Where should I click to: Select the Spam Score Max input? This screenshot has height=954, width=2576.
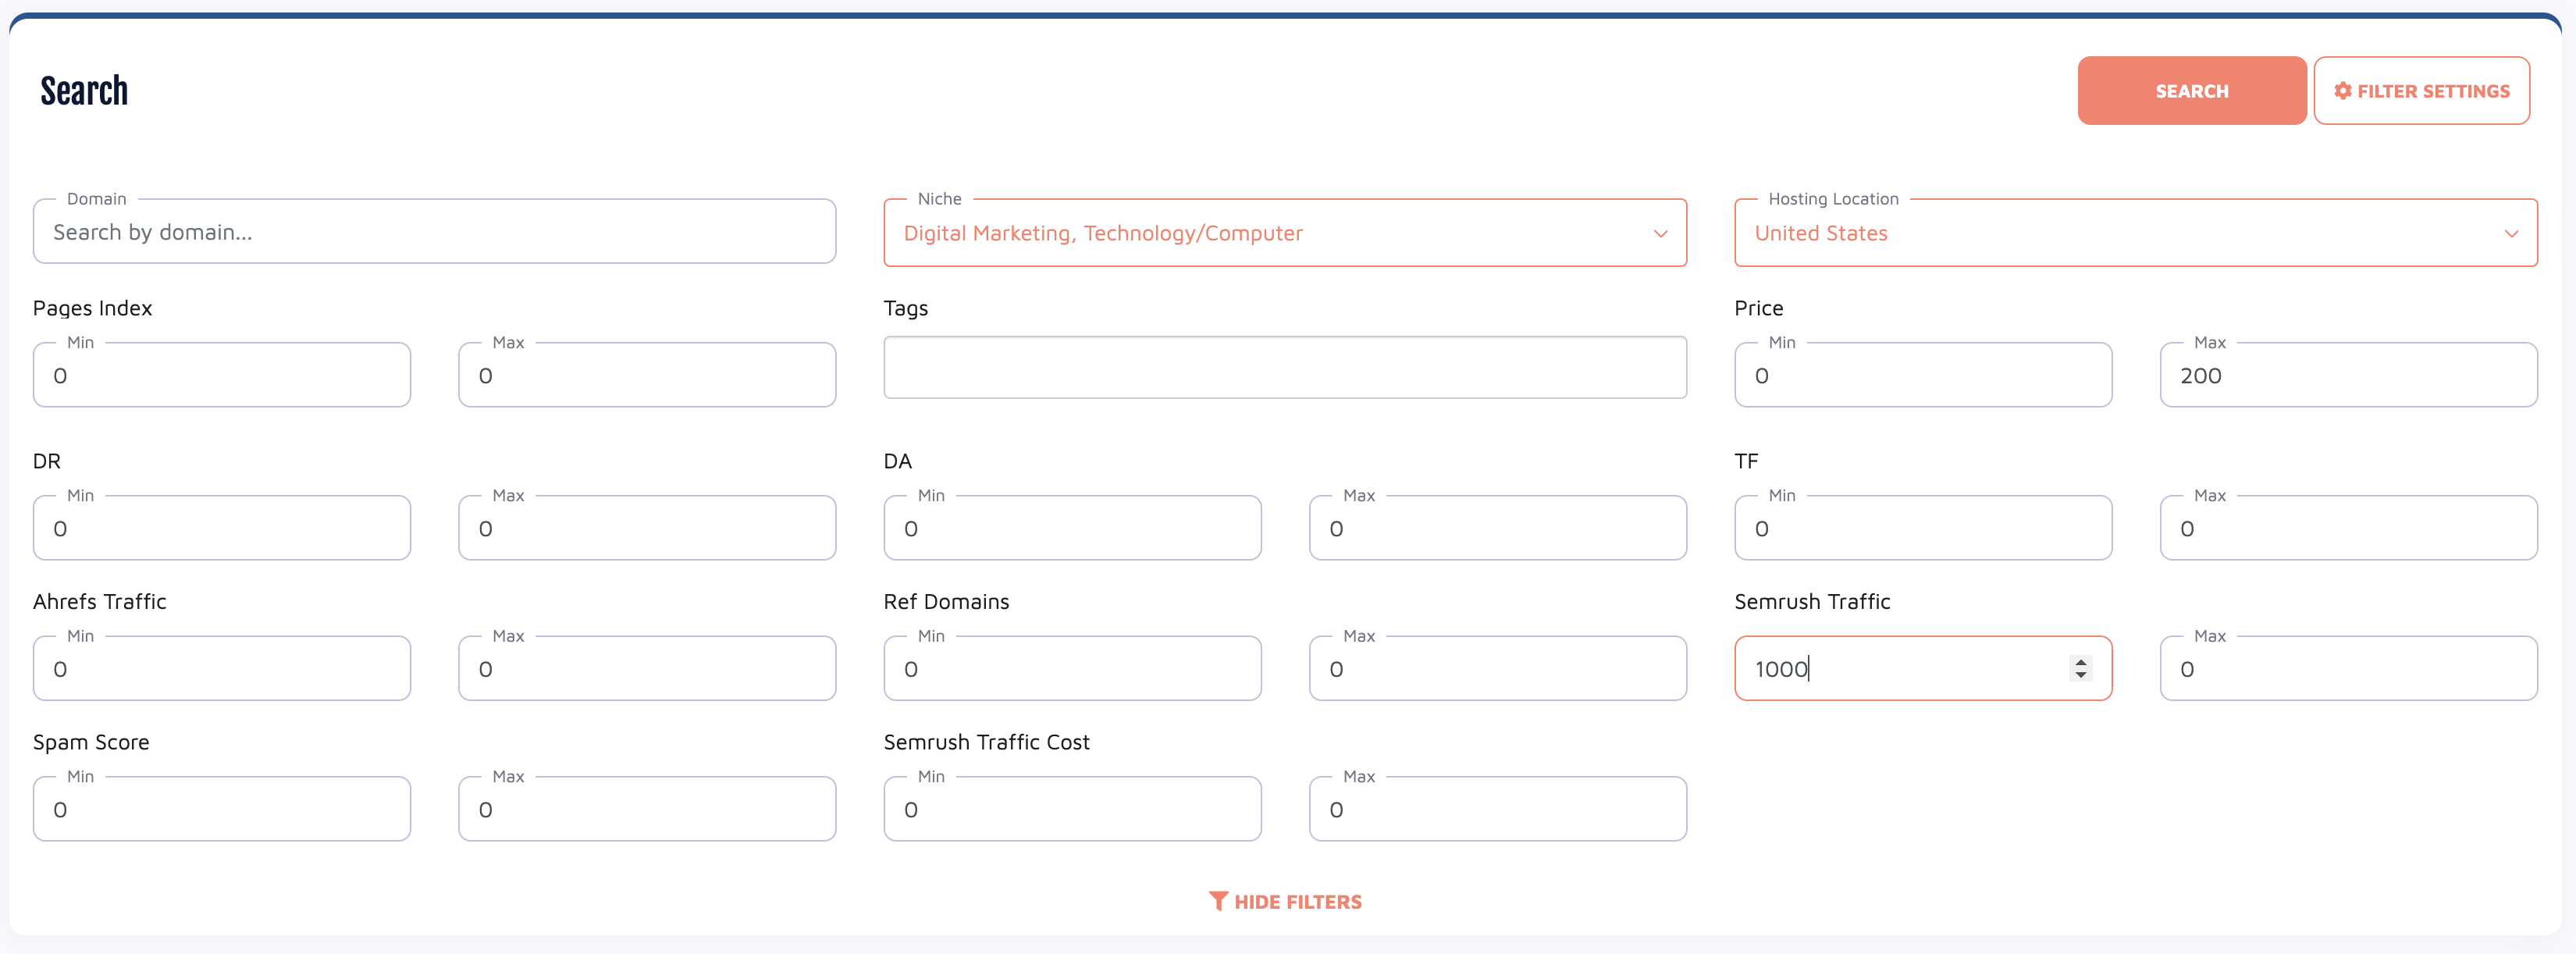[646, 809]
